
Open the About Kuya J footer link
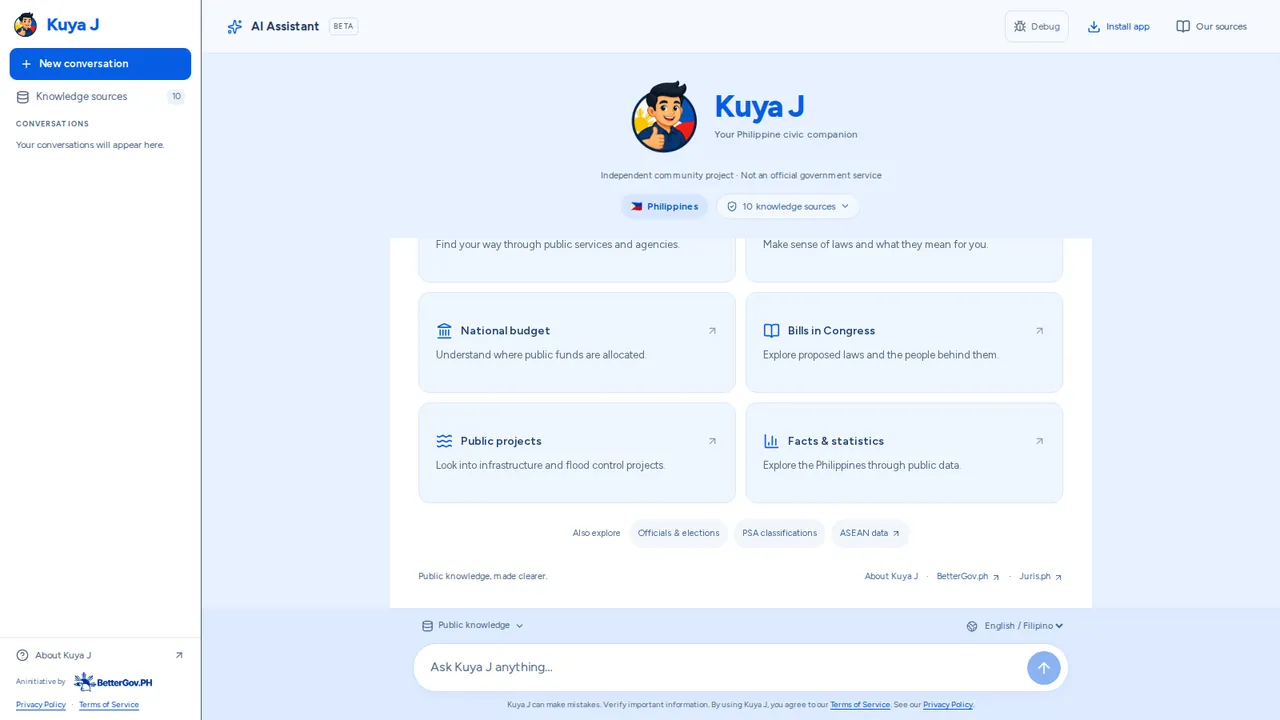(891, 577)
